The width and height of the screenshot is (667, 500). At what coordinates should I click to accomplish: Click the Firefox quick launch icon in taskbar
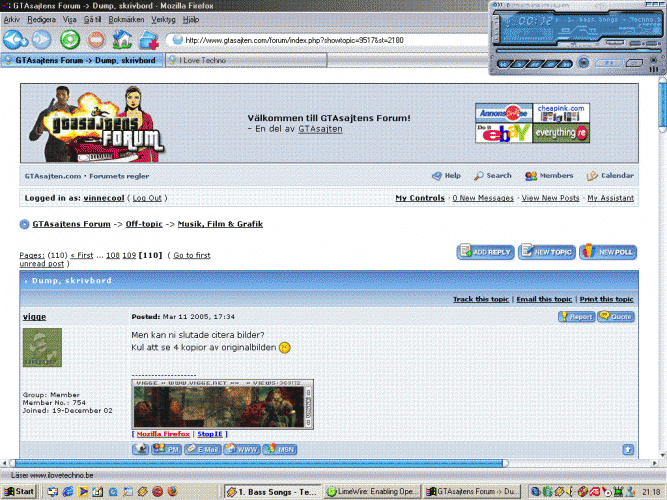(x=172, y=491)
